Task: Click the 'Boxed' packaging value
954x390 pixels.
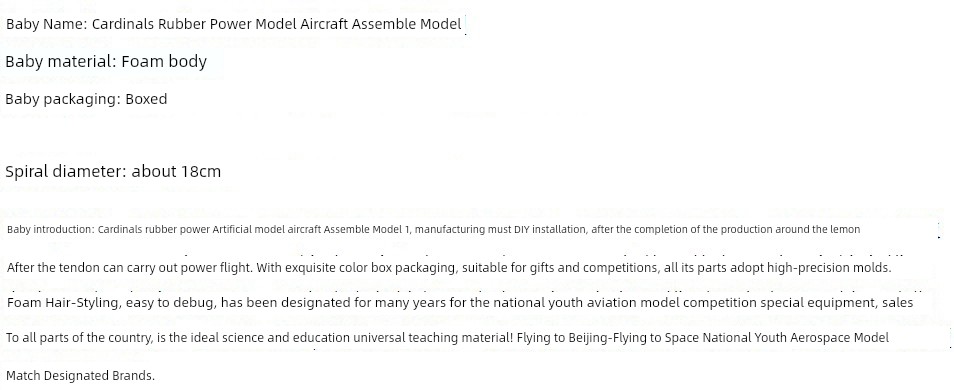Action: pos(146,99)
